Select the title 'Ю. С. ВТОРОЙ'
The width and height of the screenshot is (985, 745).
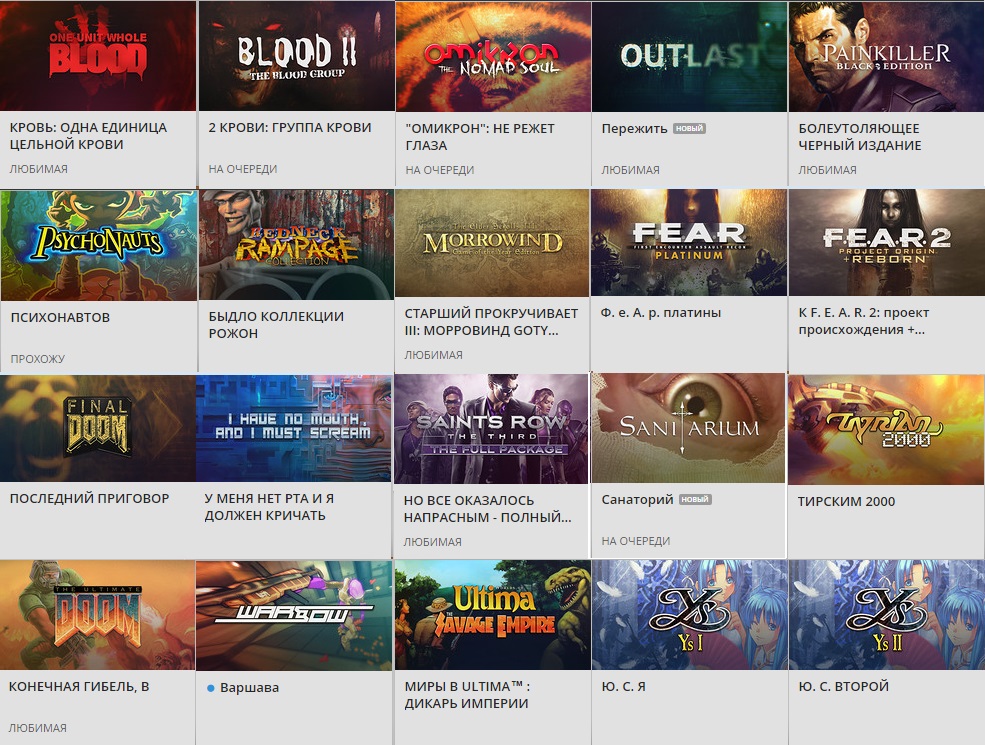coord(844,687)
